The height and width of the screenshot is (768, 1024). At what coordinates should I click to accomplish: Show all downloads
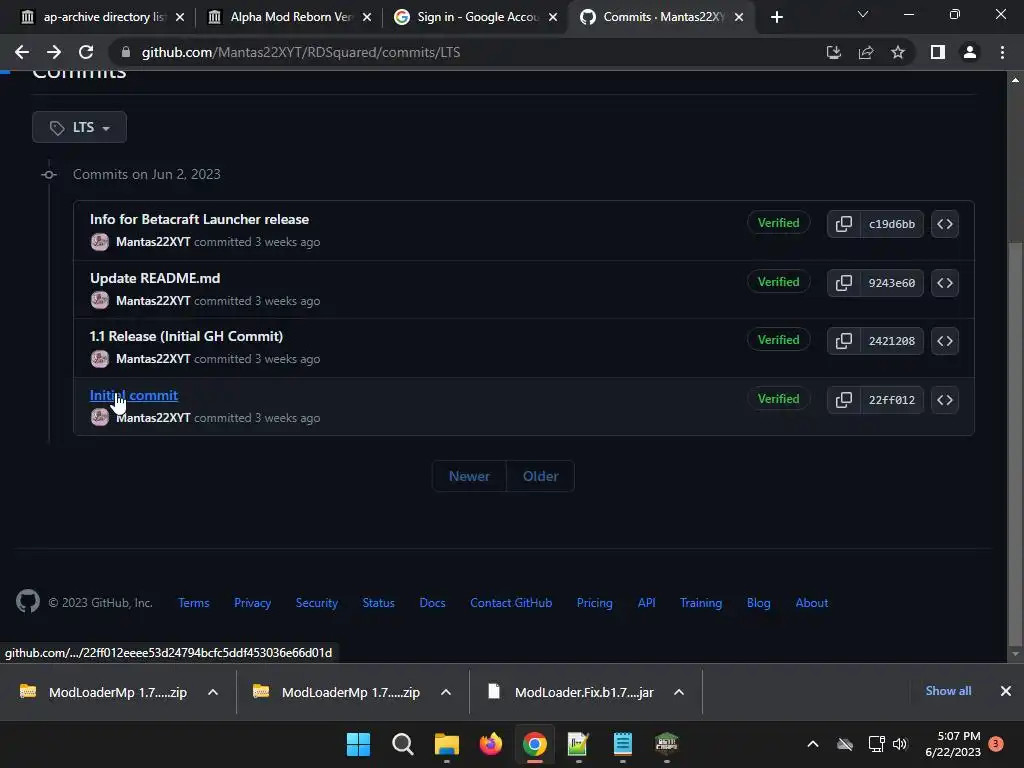(x=948, y=691)
